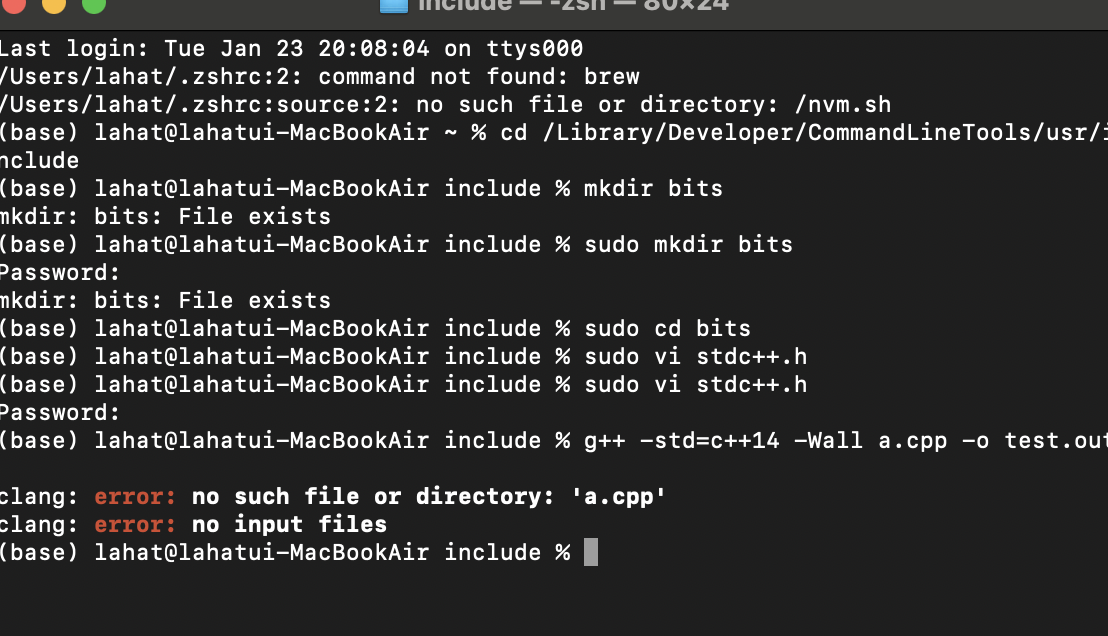1108x636 pixels.
Task: Click the first 'sudo vi stdc++.h' command
Action: coord(695,356)
